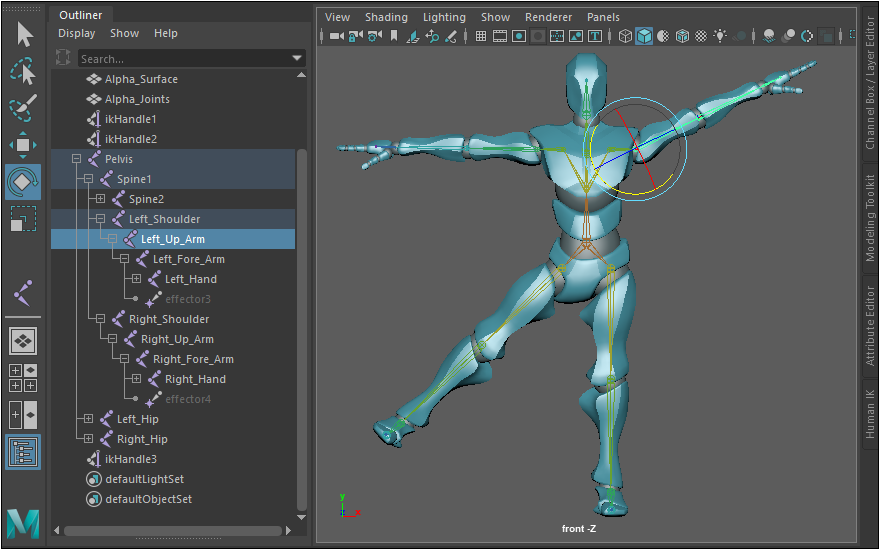Open the Outliner Display menu
Viewport: 880px width, 550px height.
pos(77,33)
